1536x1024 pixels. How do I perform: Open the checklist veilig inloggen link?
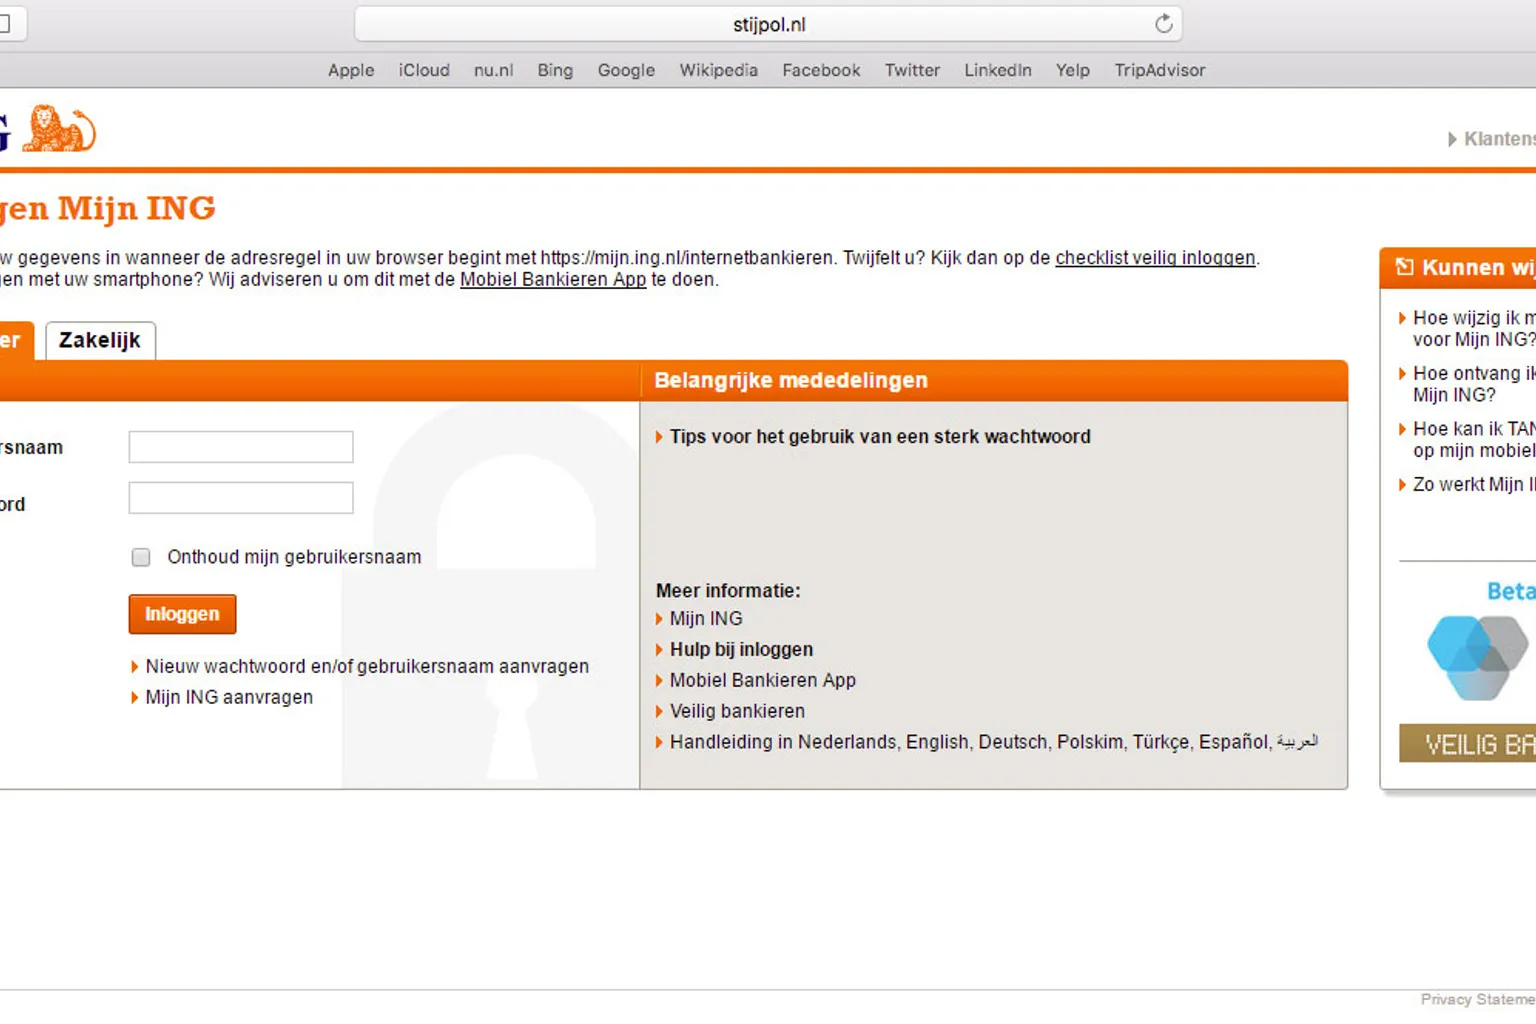pyautogui.click(x=1155, y=258)
